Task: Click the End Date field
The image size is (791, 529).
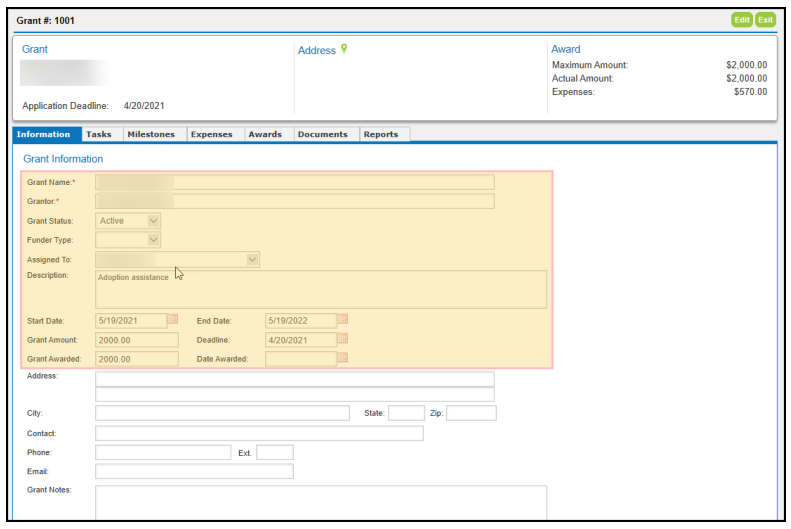Action: click(301, 321)
